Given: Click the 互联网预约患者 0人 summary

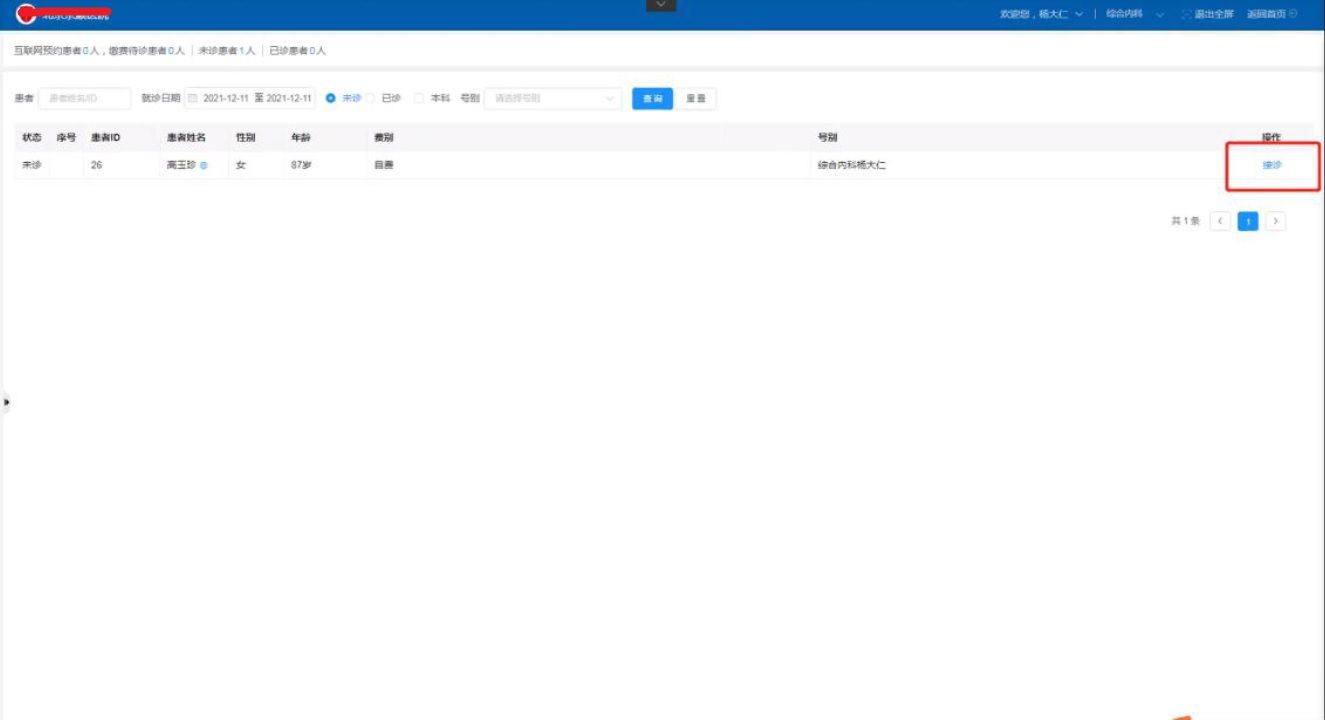Looking at the screenshot, I should (57, 50).
